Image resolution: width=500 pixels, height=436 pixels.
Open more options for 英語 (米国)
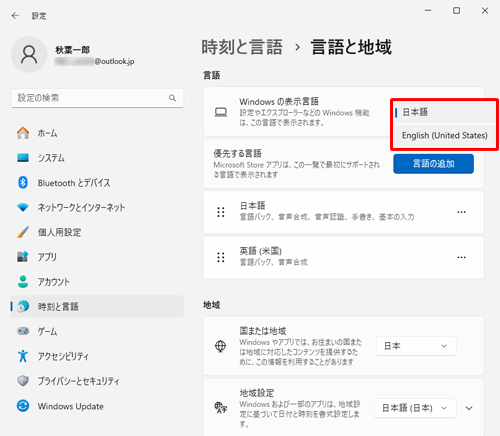461,257
